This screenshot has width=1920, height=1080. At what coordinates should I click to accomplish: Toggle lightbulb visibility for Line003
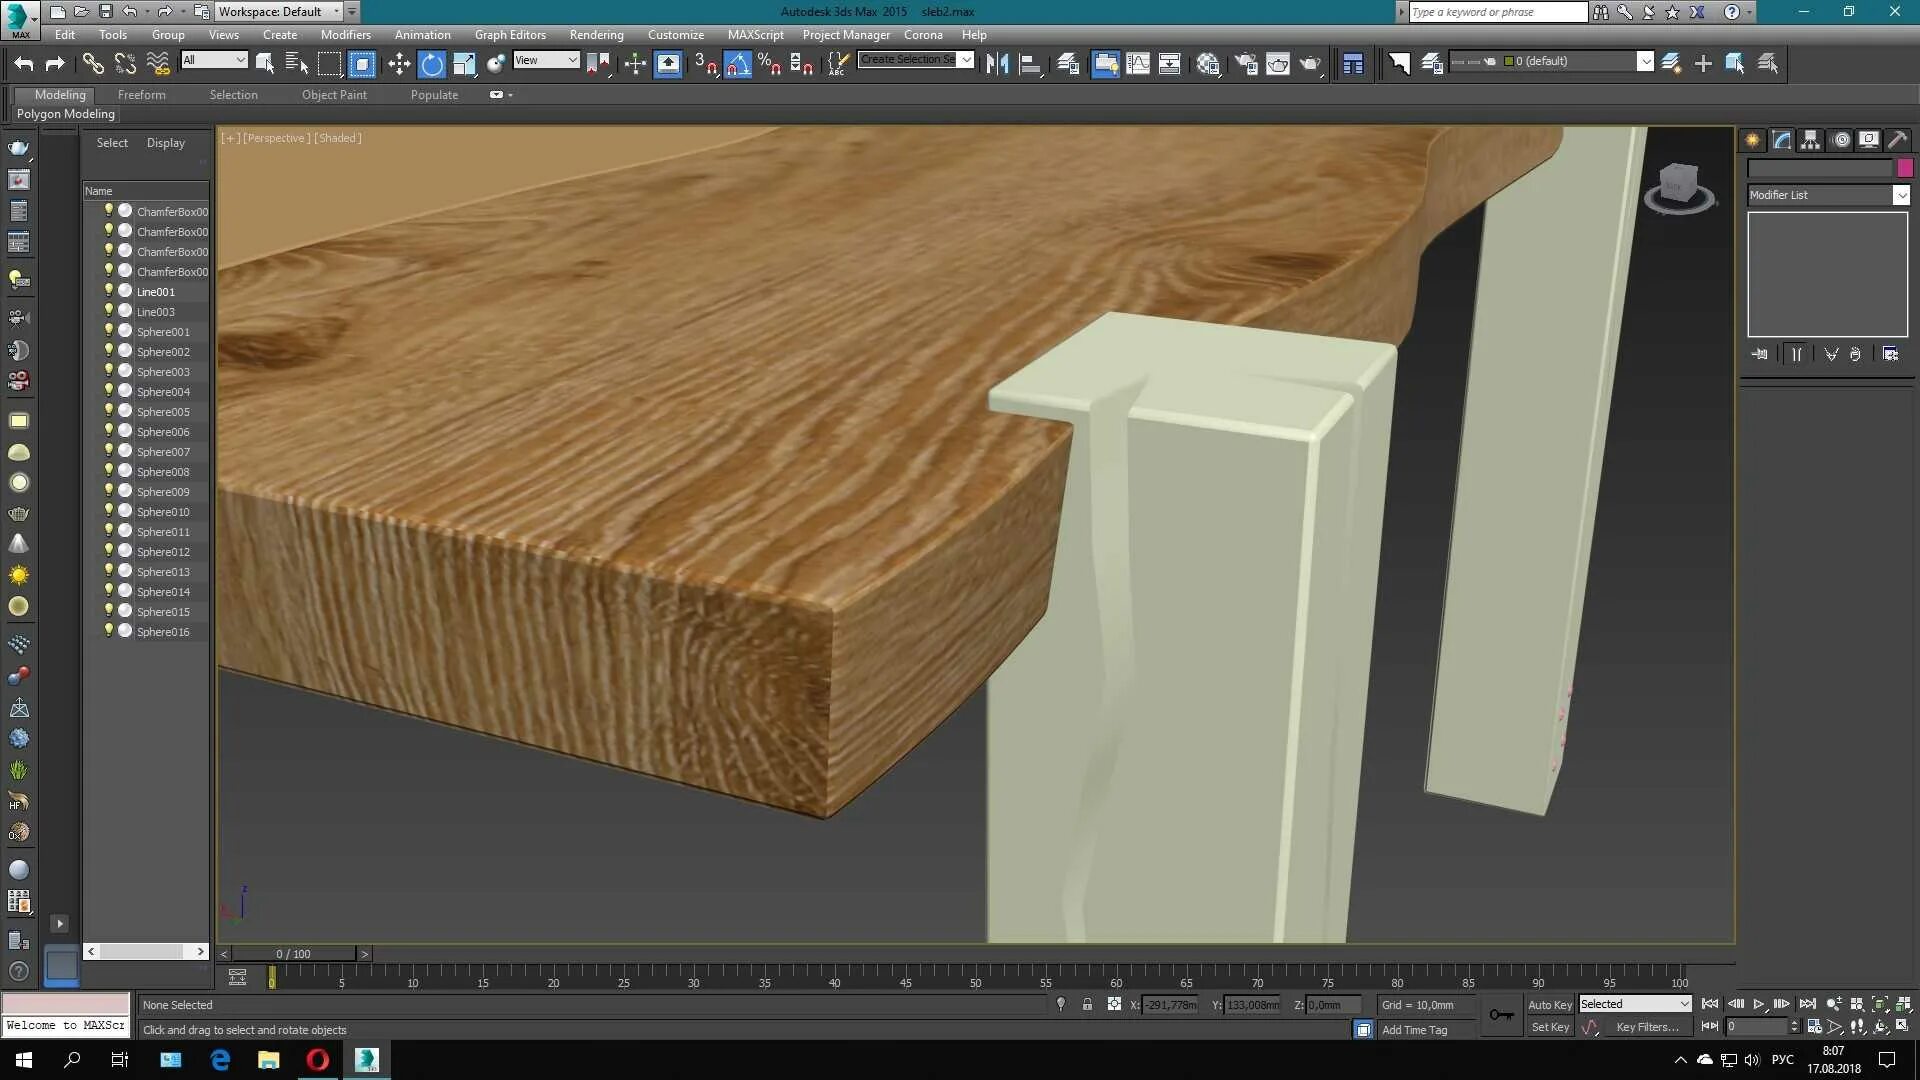pos(109,311)
